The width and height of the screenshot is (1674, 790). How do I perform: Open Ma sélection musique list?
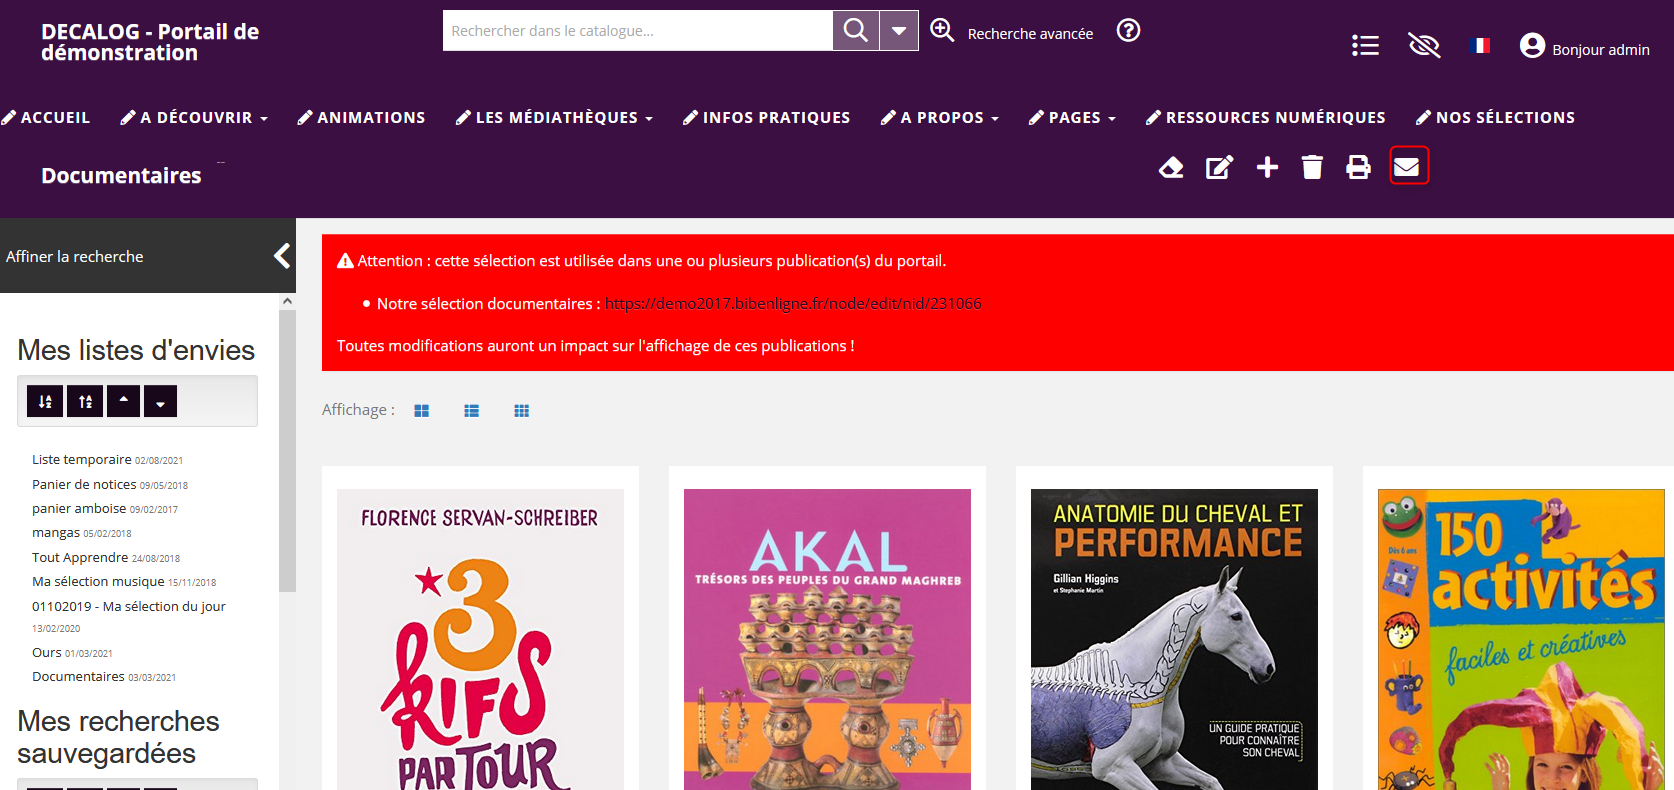pos(98,581)
